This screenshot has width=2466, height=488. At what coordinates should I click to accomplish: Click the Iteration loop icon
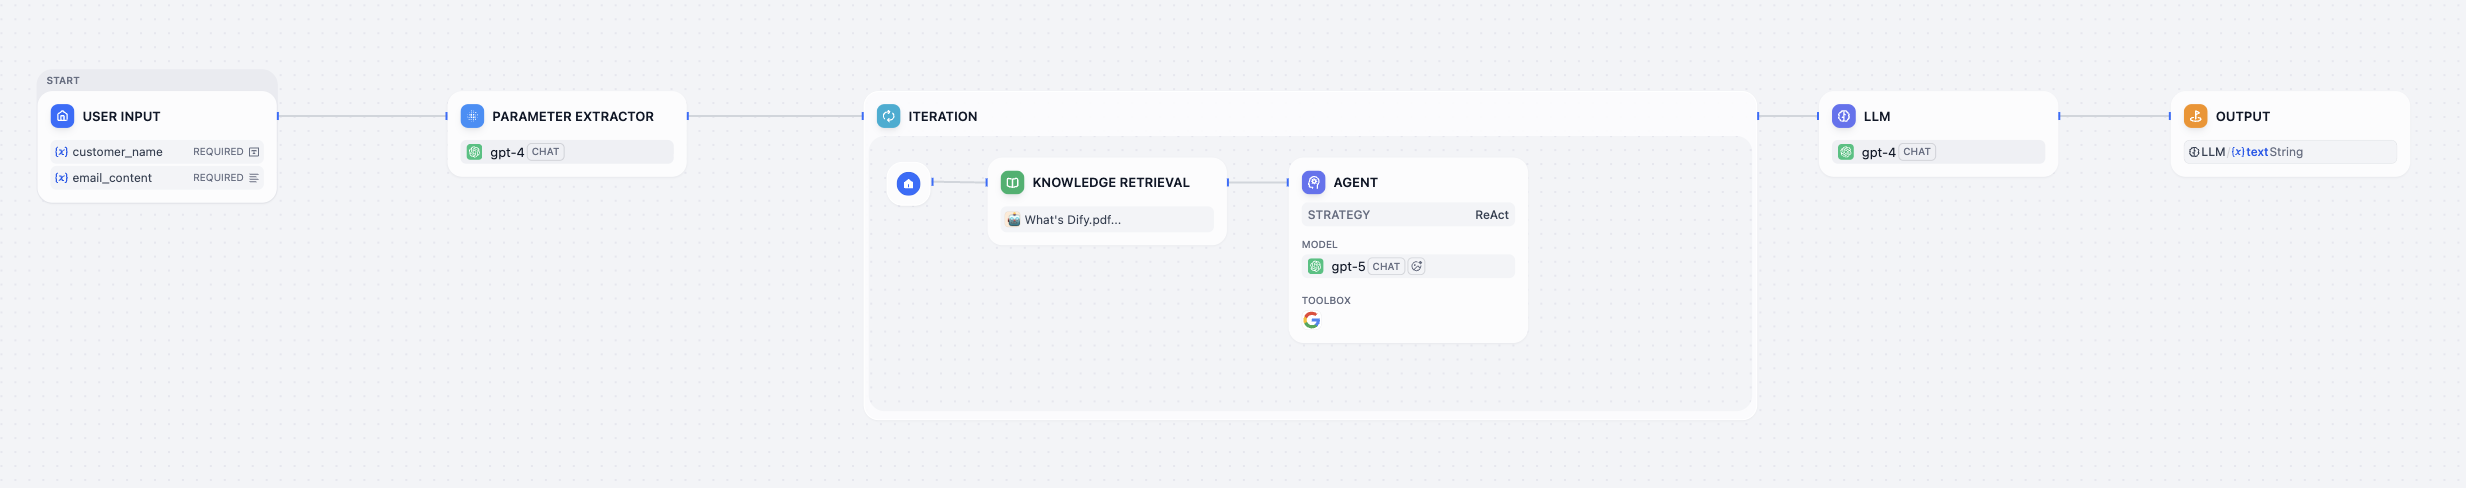(888, 116)
